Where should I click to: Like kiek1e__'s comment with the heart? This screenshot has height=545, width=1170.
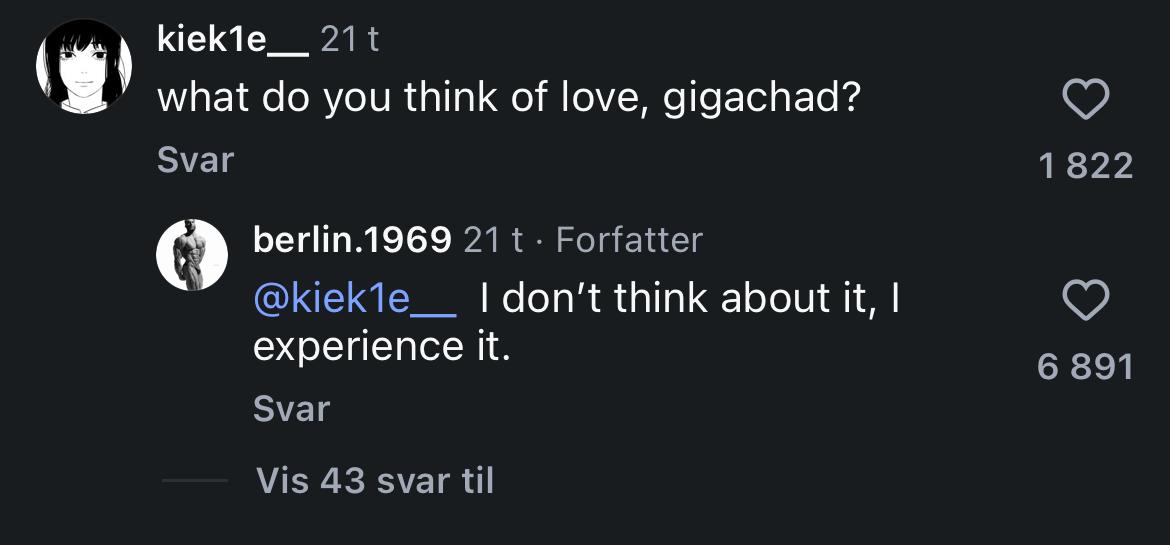[x=1085, y=100]
